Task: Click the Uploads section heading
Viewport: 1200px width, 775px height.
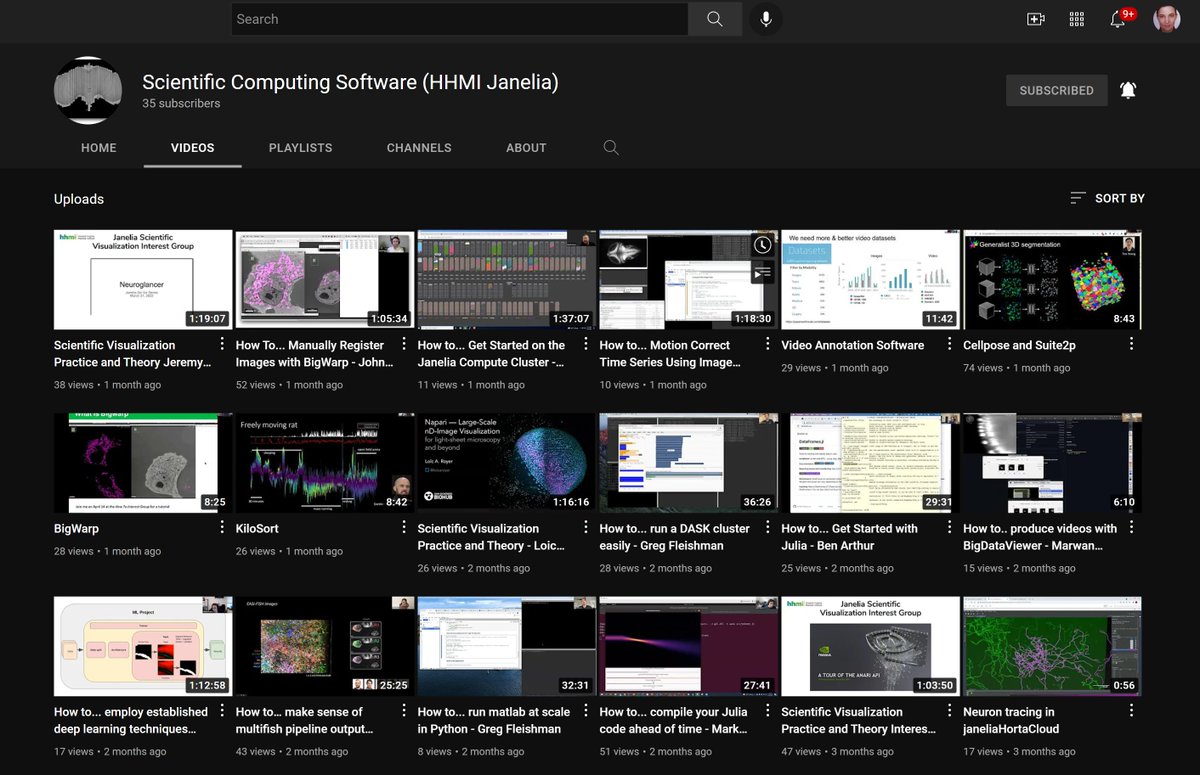Action: 79,199
